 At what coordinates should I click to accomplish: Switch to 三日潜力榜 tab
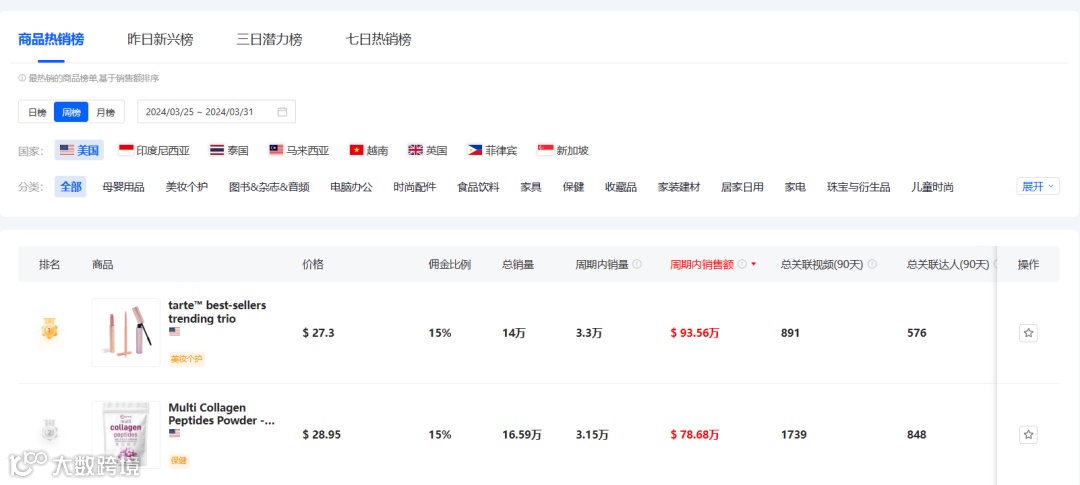pyautogui.click(x=269, y=39)
